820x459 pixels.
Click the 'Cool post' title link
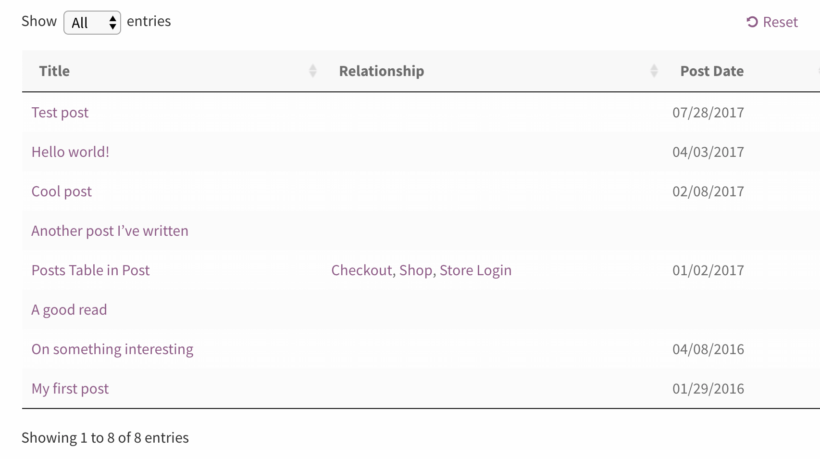coord(61,191)
